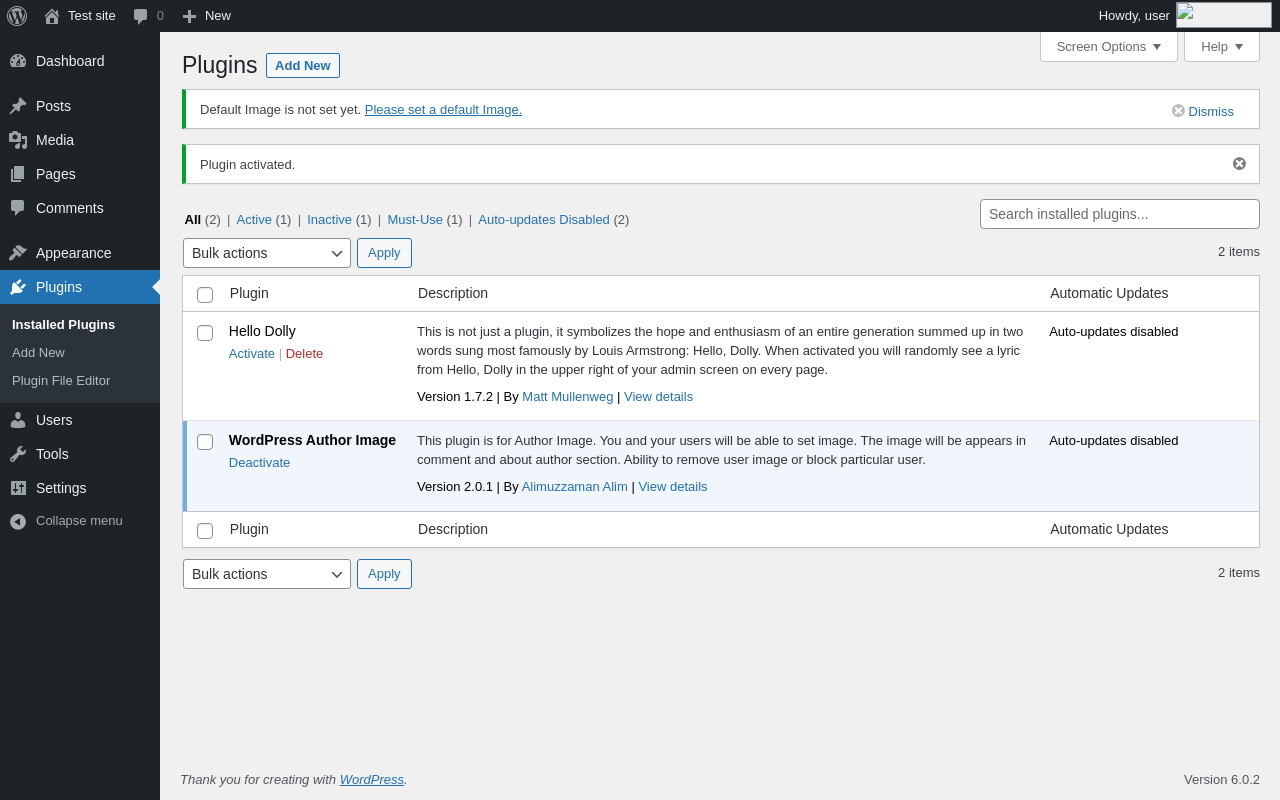Activate the Hello Dolly plugin
Screen dimensions: 1280x800
point(252,353)
